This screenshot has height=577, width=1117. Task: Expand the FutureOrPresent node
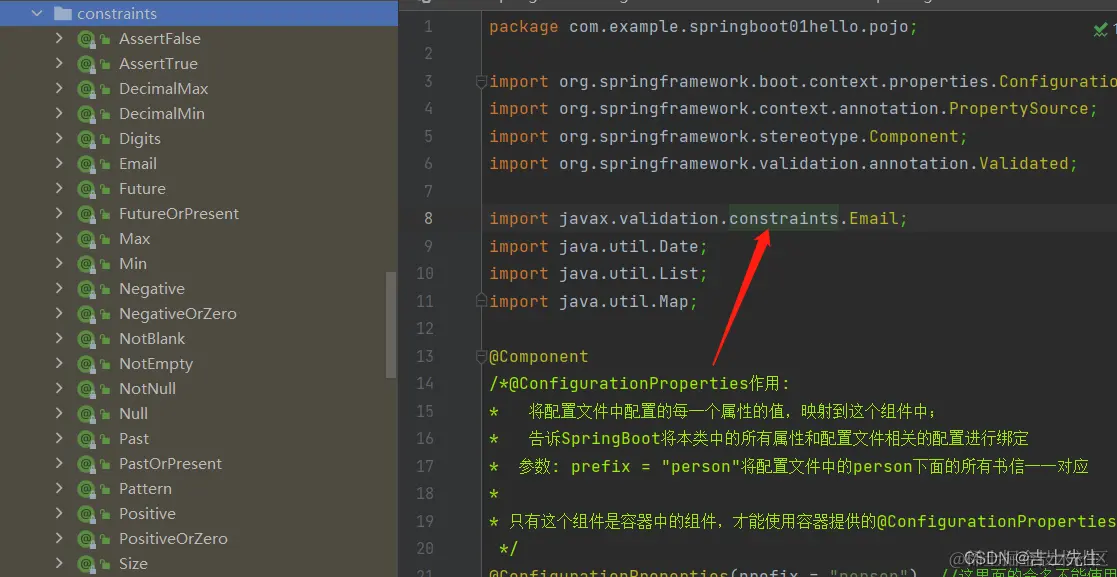59,213
